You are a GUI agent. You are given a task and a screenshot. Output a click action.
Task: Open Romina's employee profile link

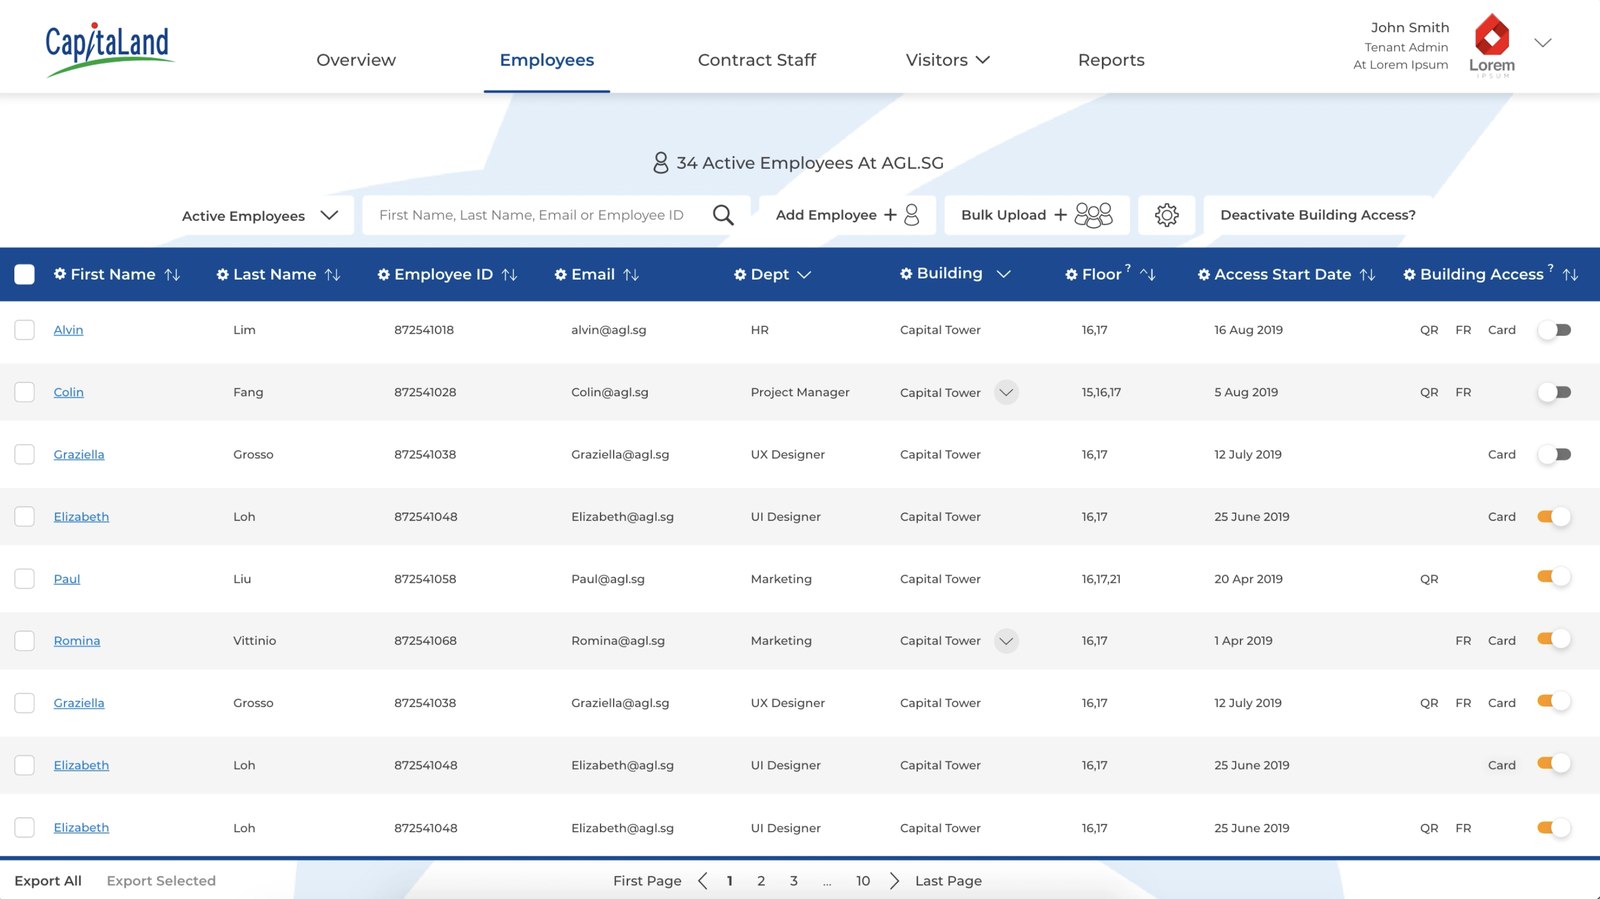click(x=77, y=641)
